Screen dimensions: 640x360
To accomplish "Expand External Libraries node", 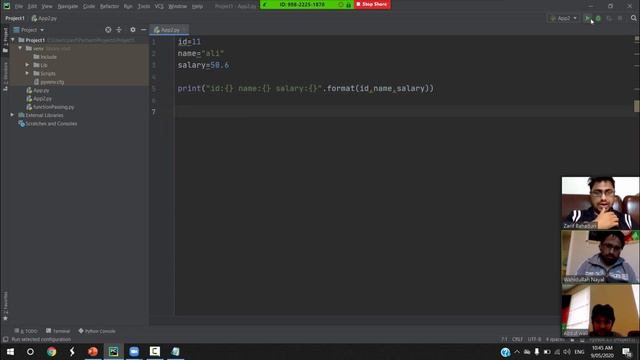I will (x=12, y=115).
